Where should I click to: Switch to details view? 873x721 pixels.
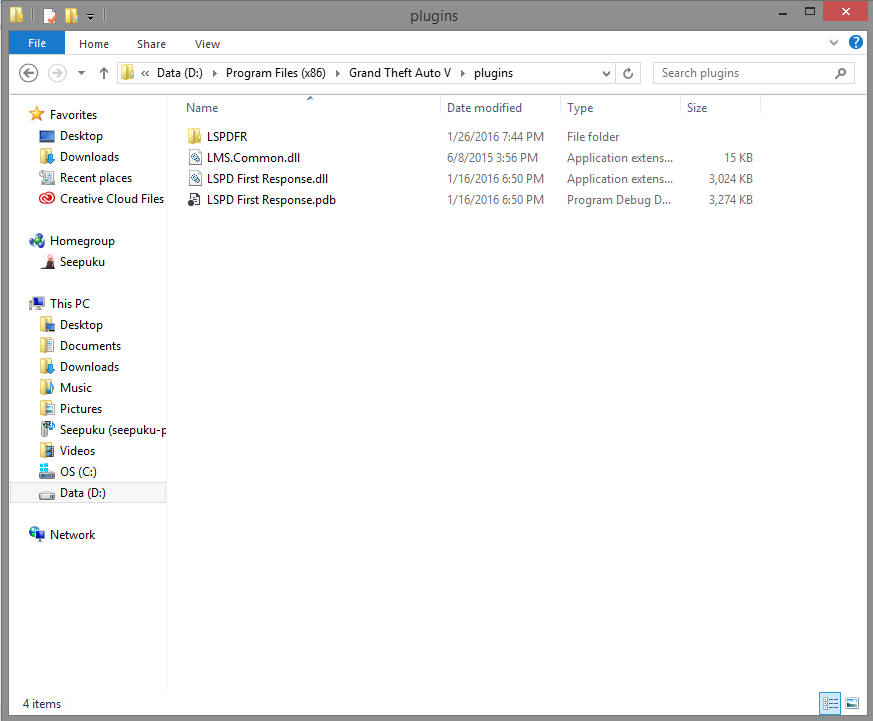click(x=830, y=703)
